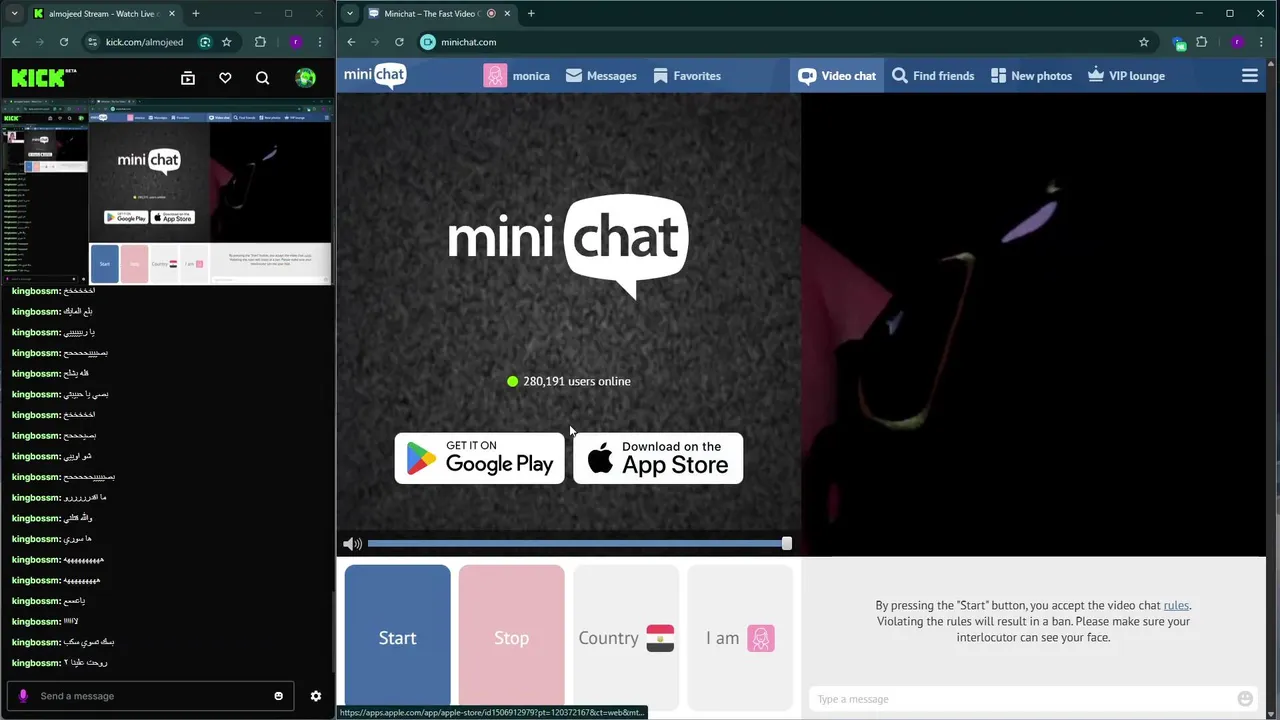Focus the Minichat 'Type a message' field

pos(1022,699)
